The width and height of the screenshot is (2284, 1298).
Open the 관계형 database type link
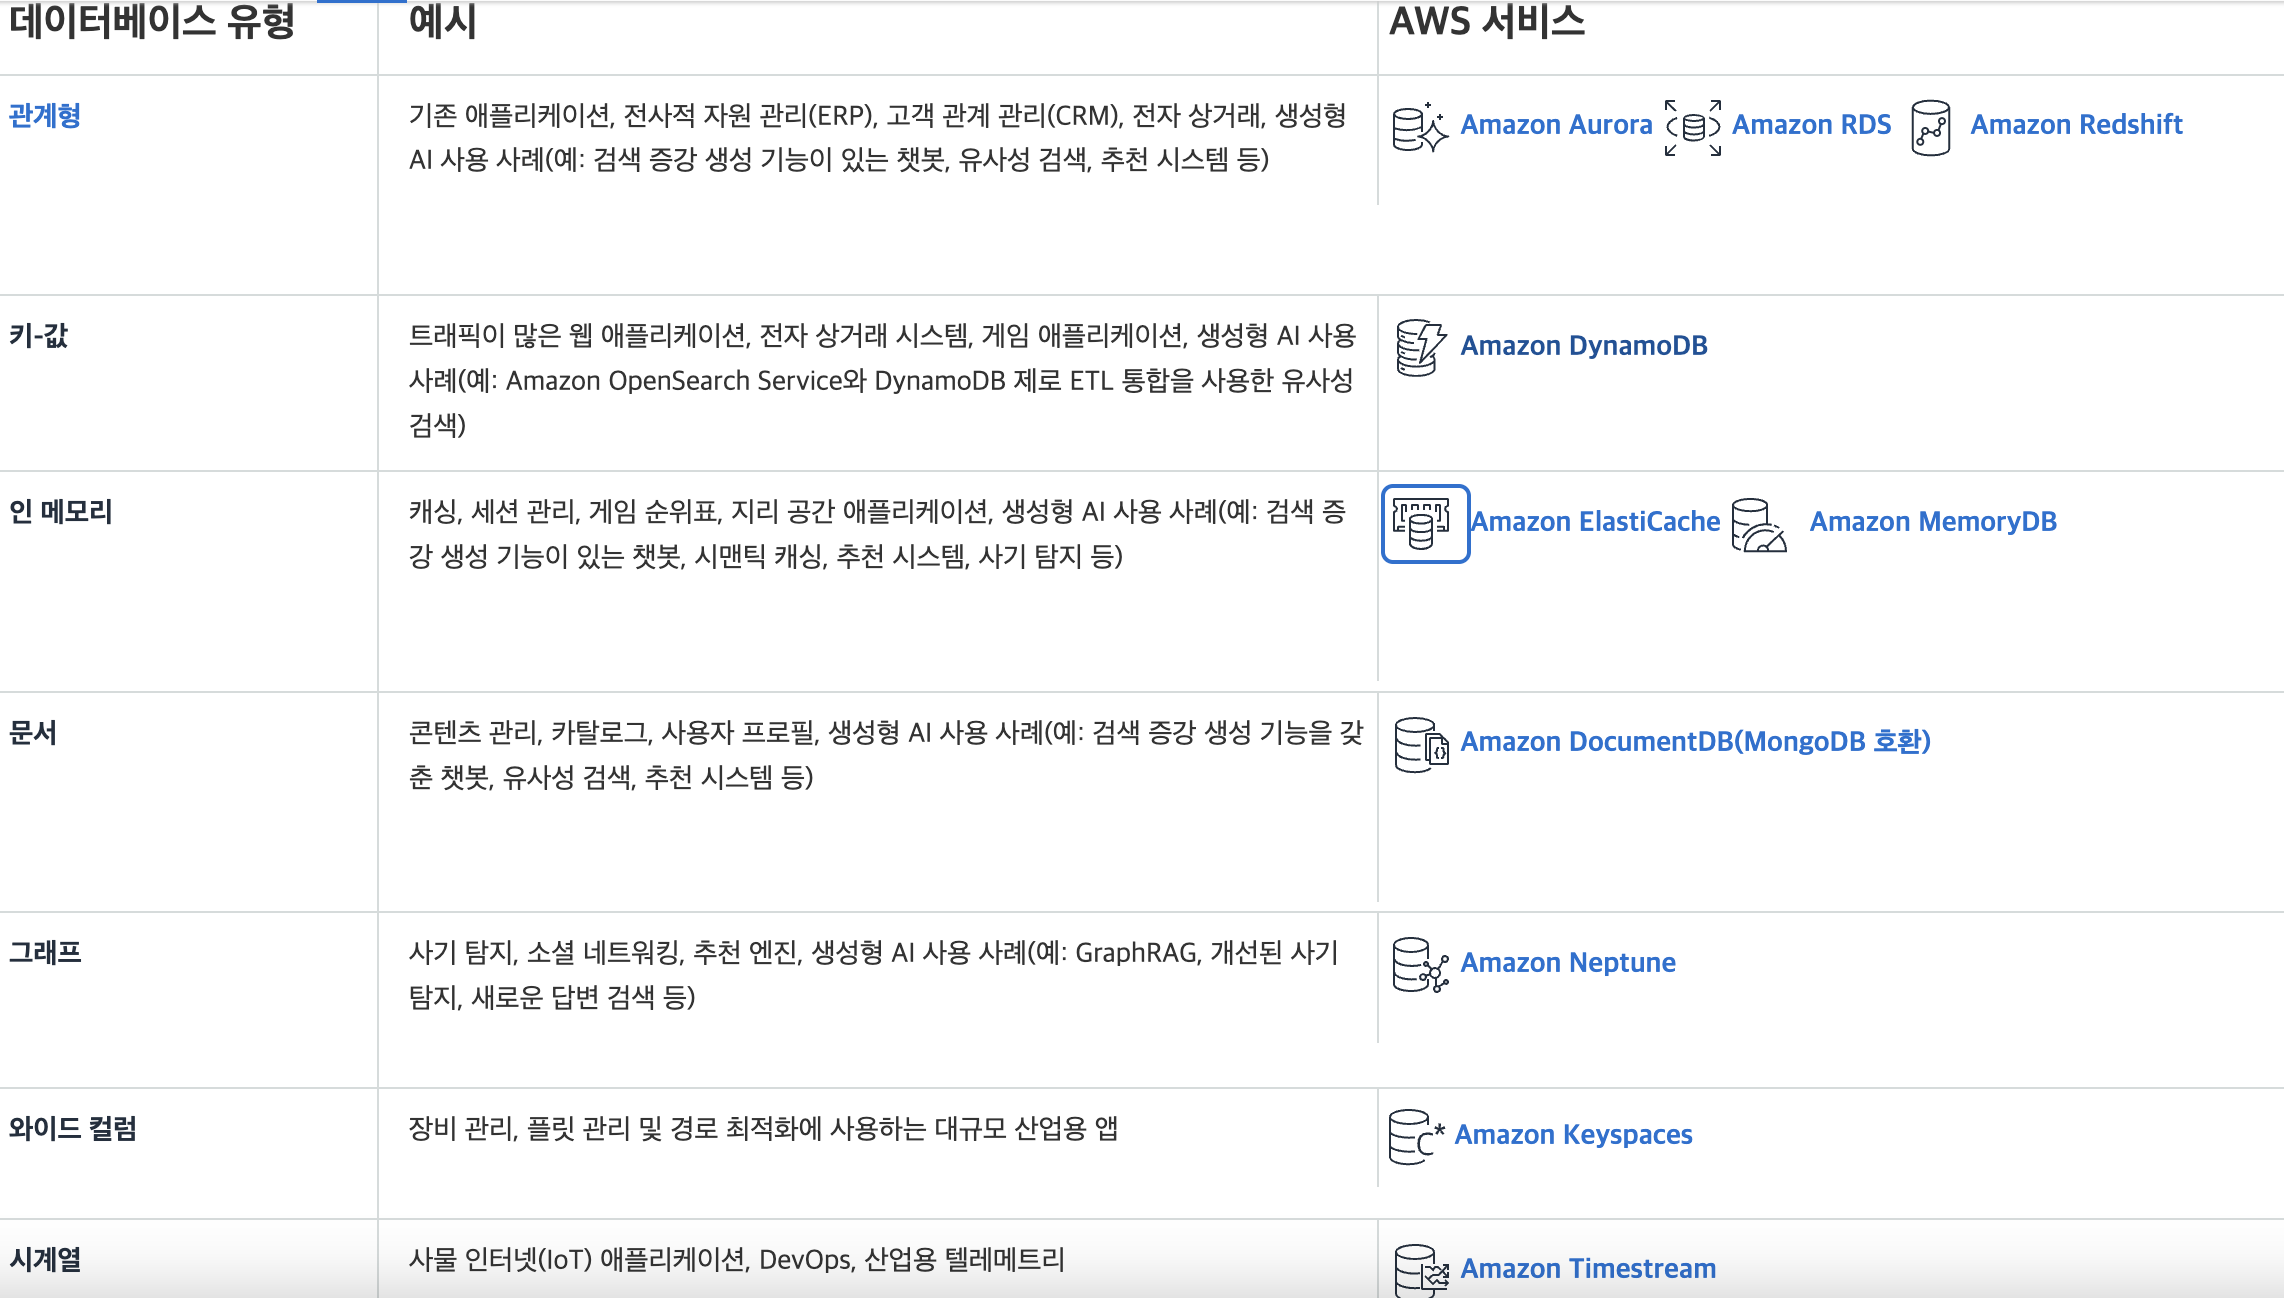45,116
